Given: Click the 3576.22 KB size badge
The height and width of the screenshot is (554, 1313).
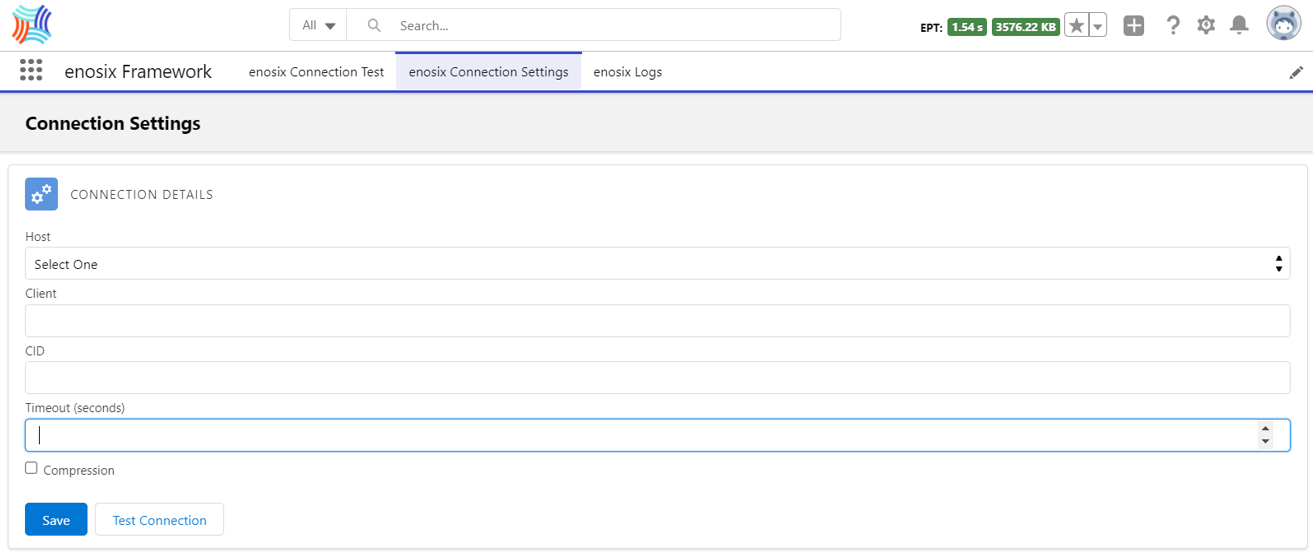Looking at the screenshot, I should 1026,27.
